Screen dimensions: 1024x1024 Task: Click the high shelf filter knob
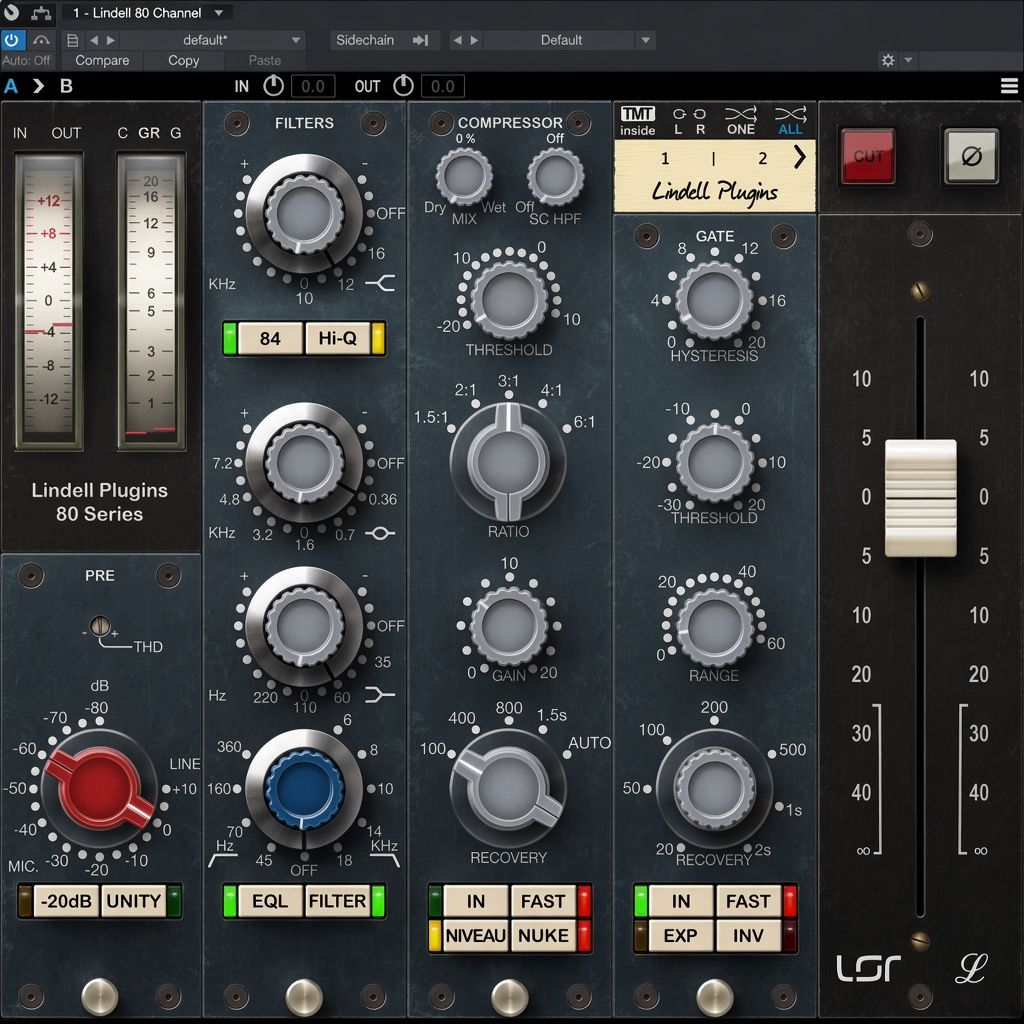pyautogui.click(x=304, y=214)
